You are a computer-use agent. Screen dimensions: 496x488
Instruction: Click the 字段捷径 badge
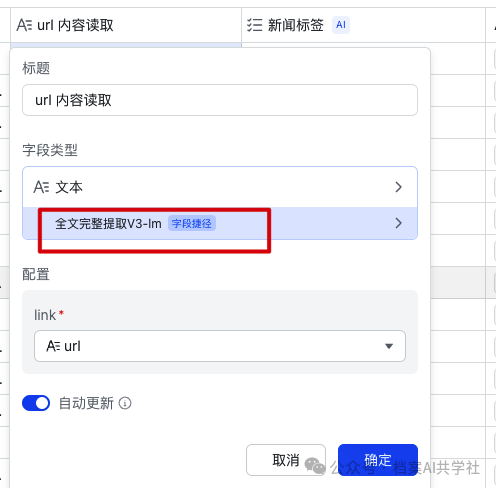pos(192,223)
